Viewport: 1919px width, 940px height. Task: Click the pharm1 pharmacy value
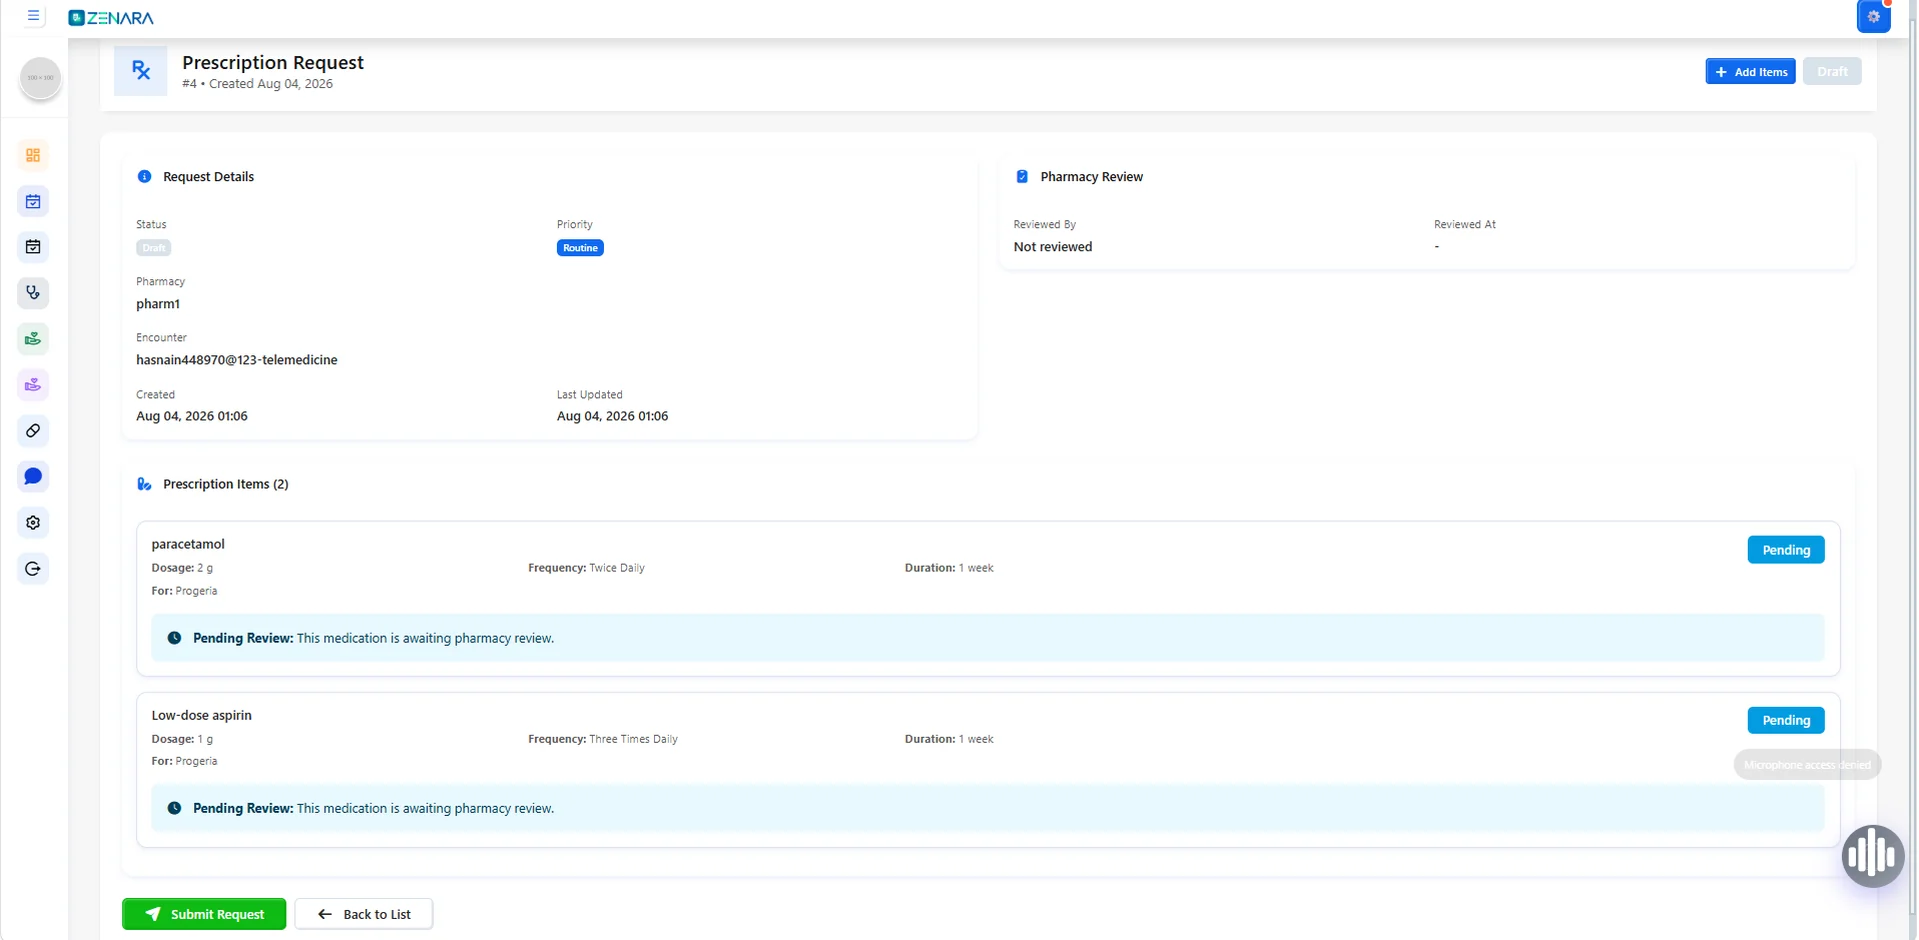click(x=158, y=304)
